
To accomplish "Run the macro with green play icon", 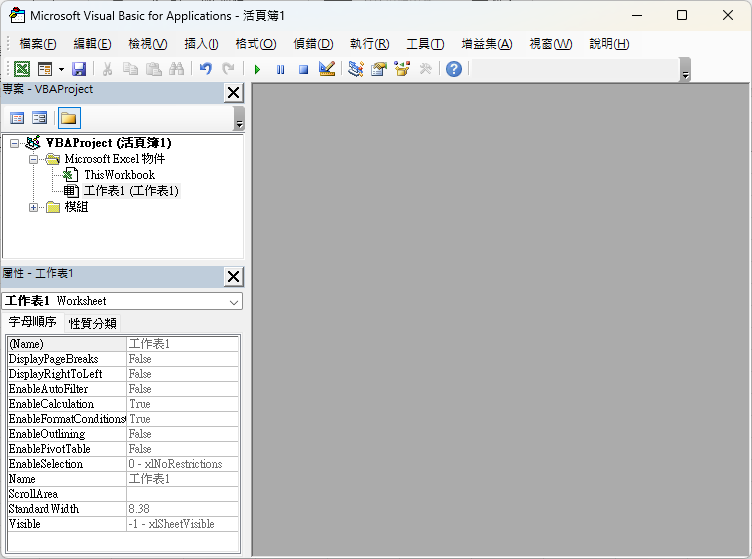I will (257, 70).
